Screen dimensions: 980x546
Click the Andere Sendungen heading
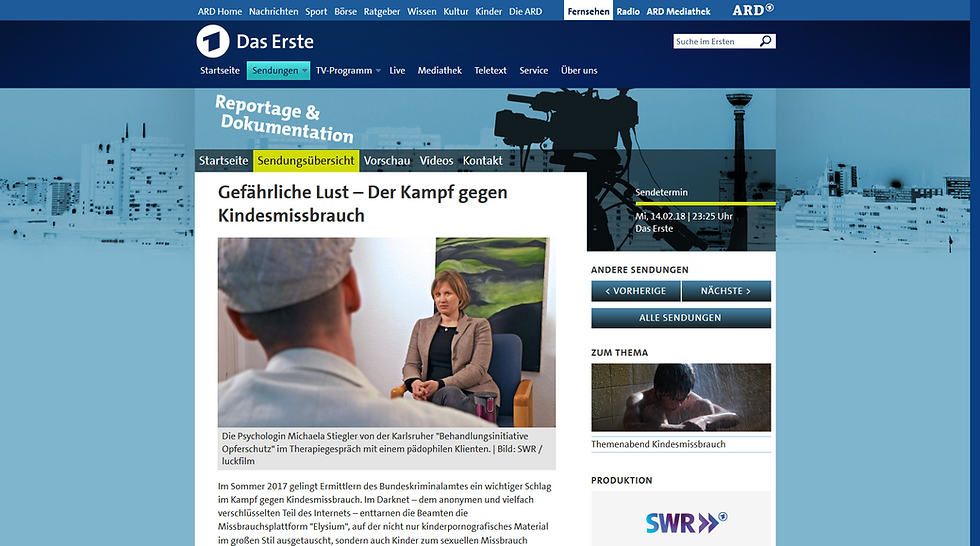[640, 270]
